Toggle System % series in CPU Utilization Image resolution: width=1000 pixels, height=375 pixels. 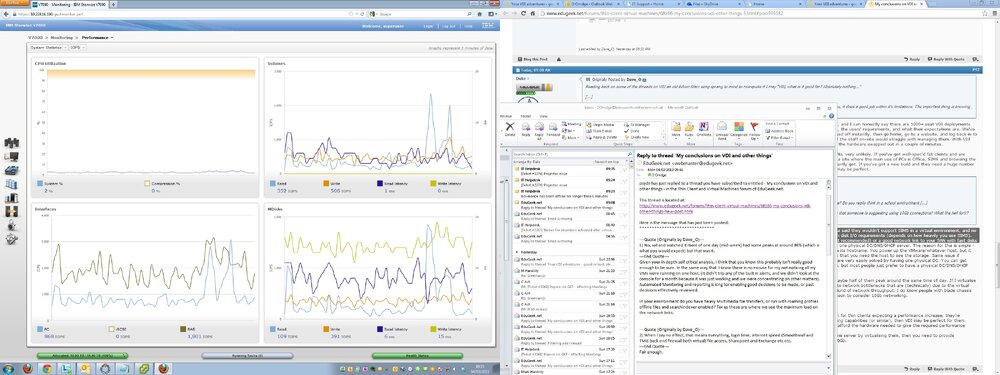point(39,185)
